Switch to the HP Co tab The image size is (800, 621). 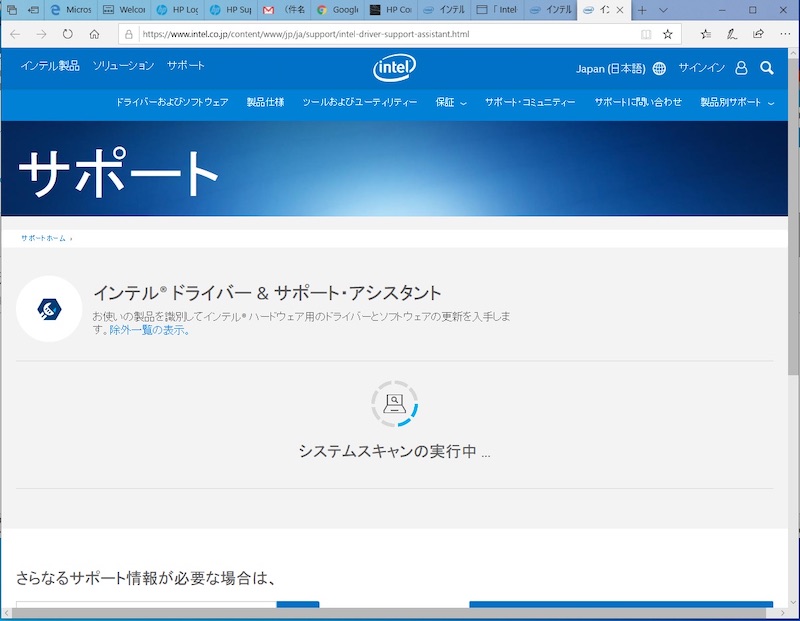[x=391, y=10]
